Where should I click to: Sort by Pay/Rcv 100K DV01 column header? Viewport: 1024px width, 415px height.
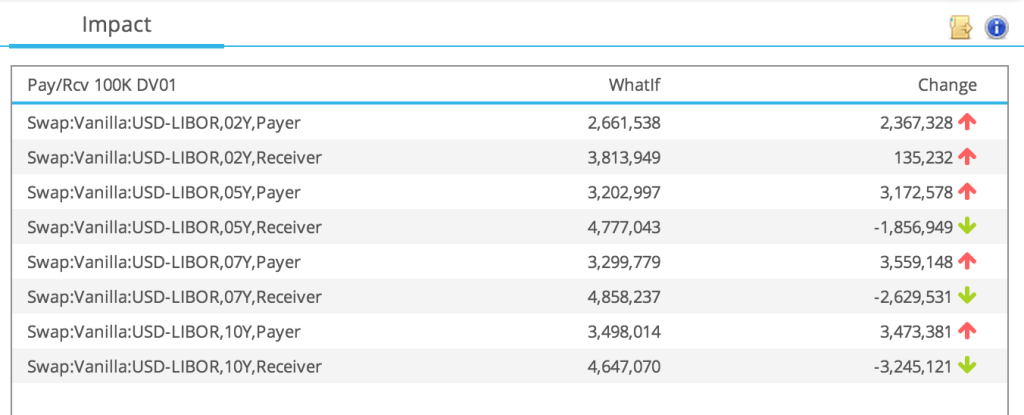102,86
